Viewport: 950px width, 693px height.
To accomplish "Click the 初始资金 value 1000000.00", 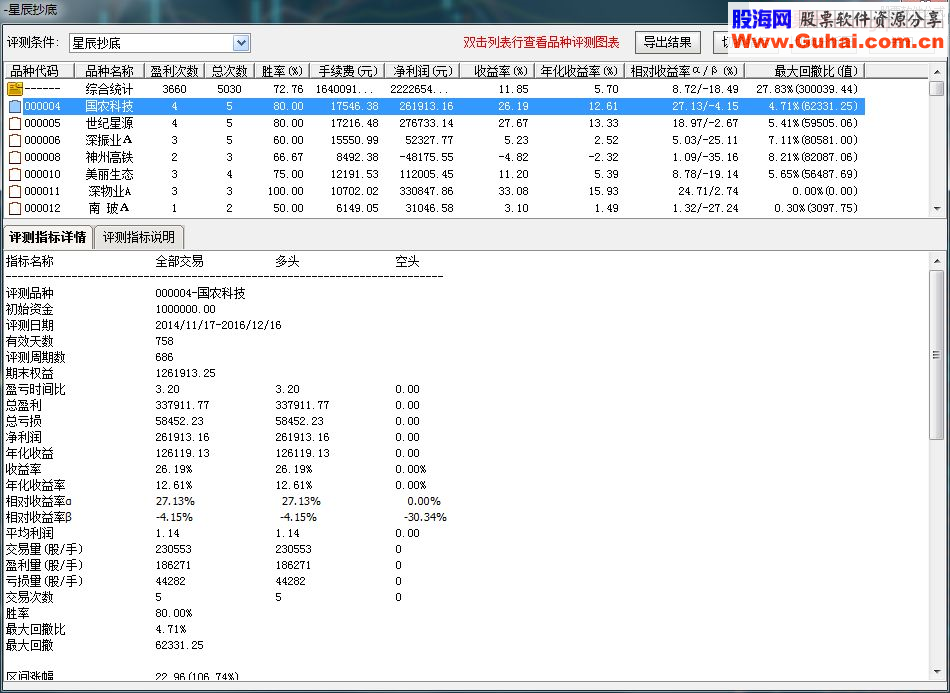I will point(185,310).
